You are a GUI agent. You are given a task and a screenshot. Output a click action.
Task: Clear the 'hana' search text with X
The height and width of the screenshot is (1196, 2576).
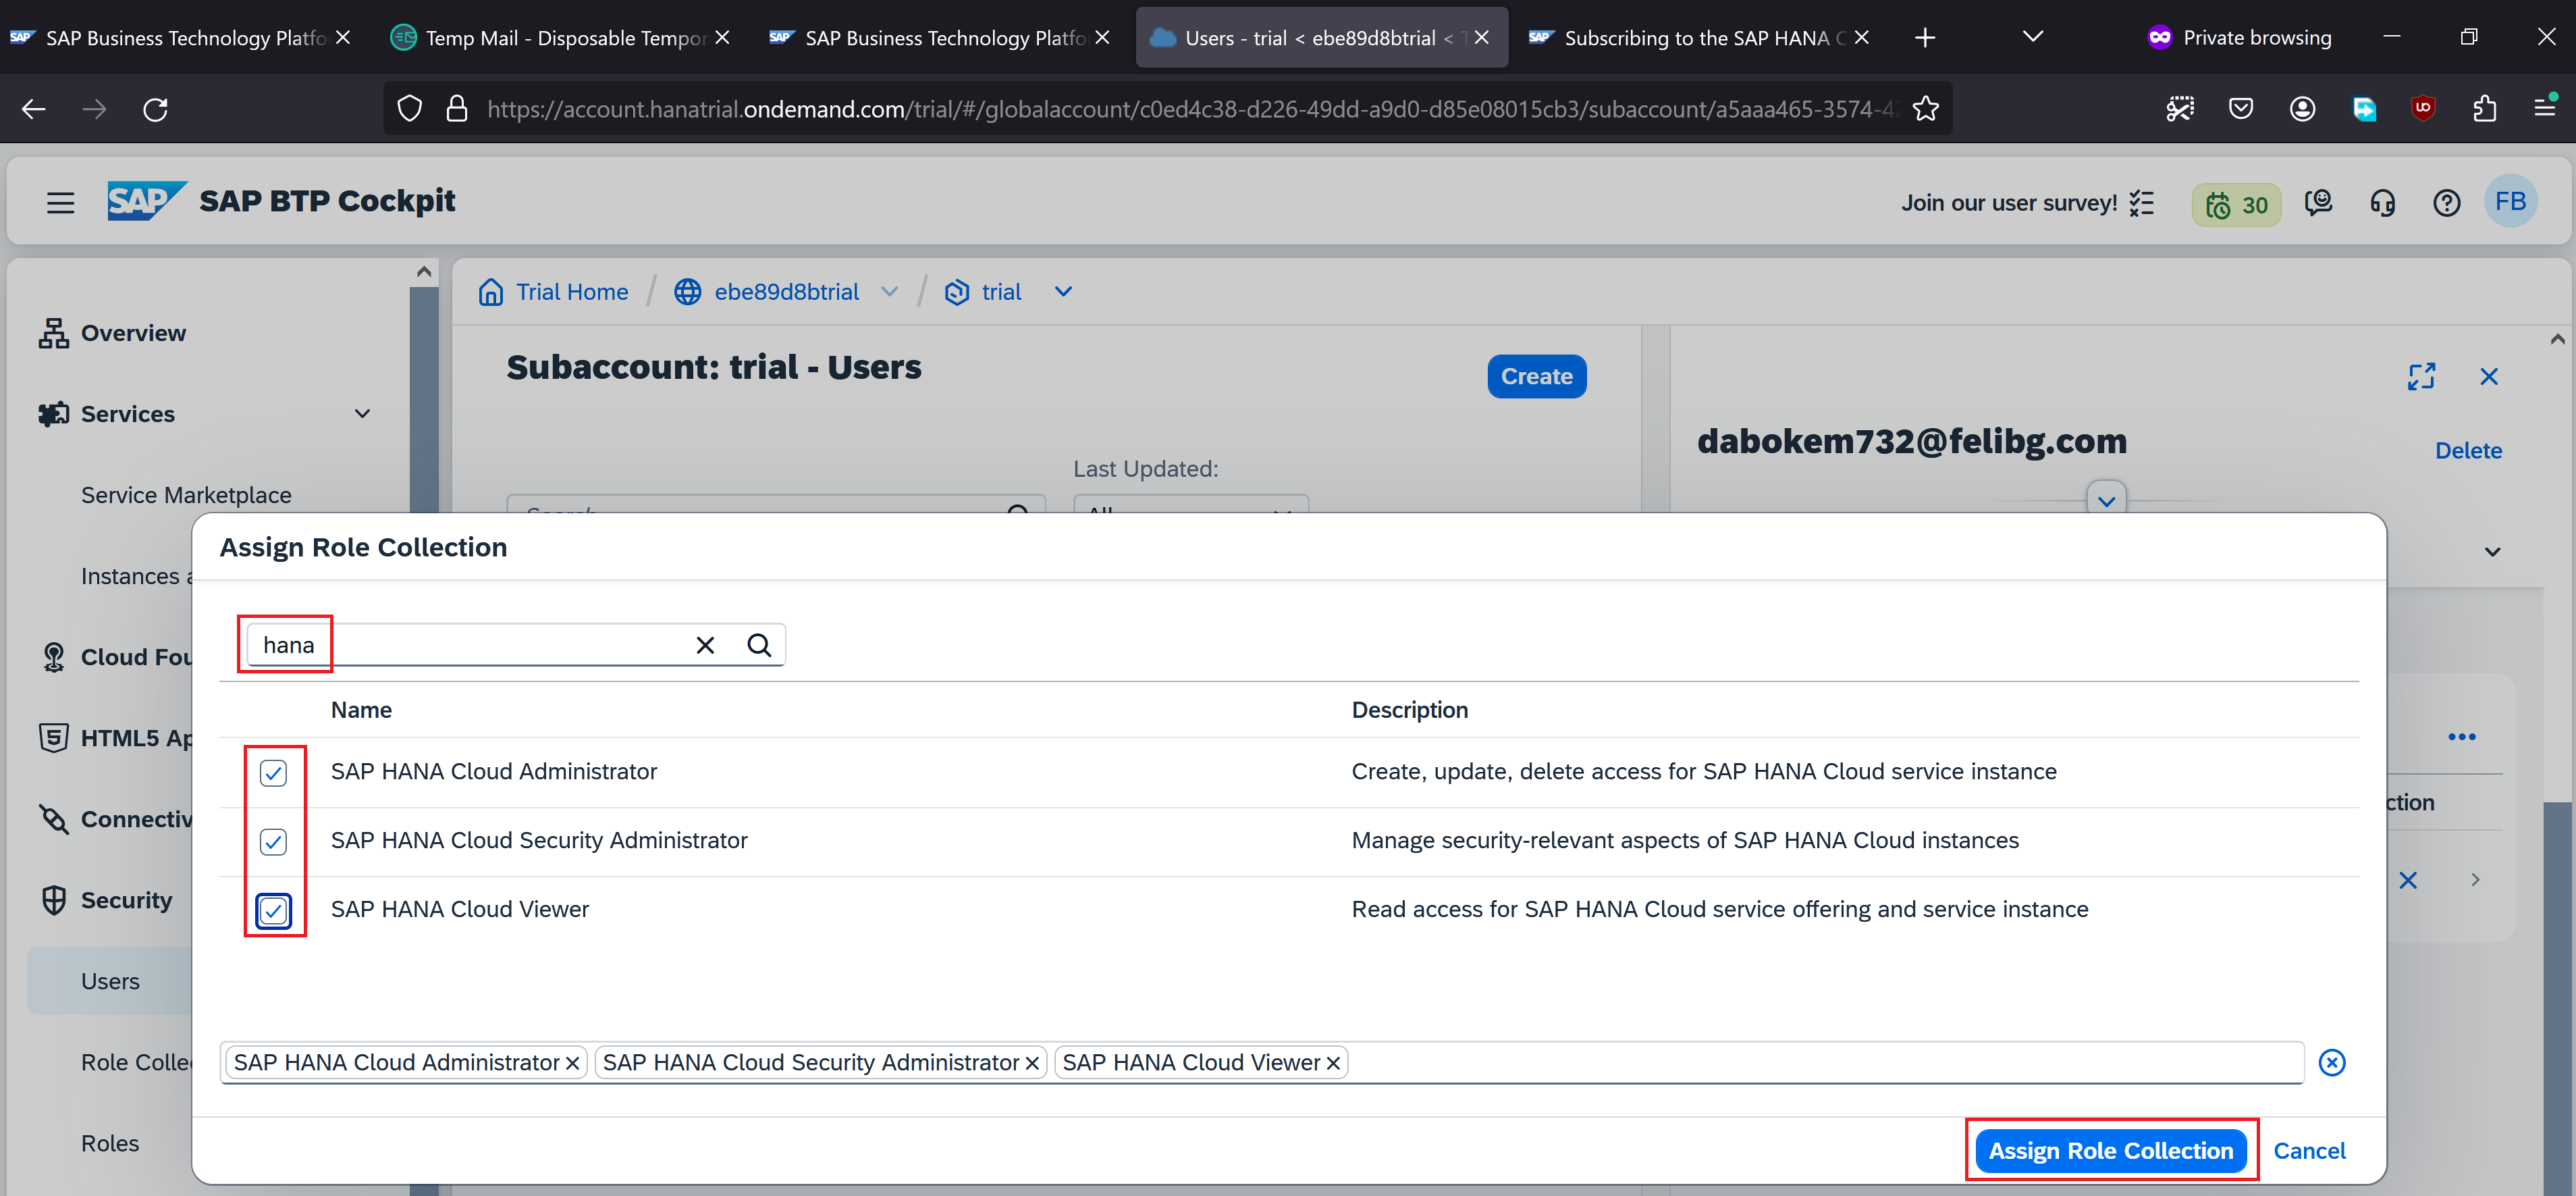705,645
